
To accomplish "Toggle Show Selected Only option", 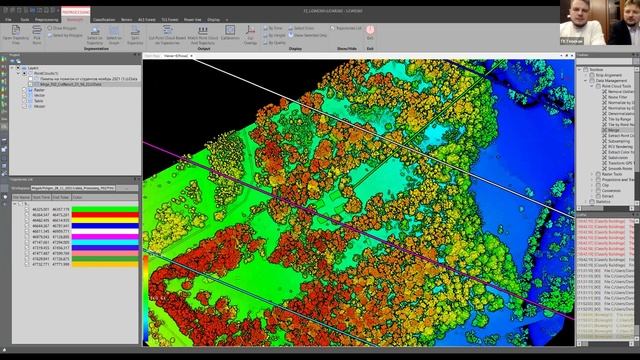I will click(308, 36).
